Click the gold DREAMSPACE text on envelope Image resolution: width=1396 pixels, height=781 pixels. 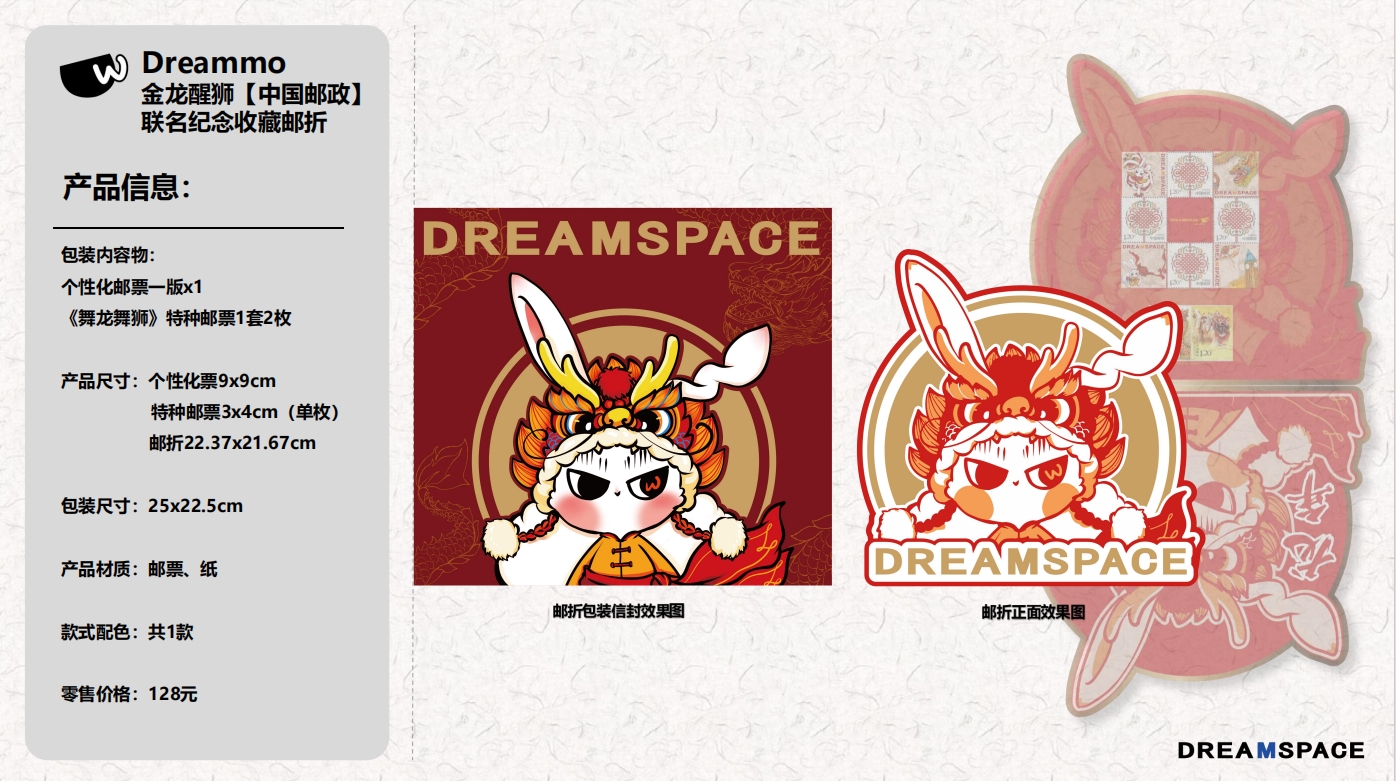click(621, 239)
